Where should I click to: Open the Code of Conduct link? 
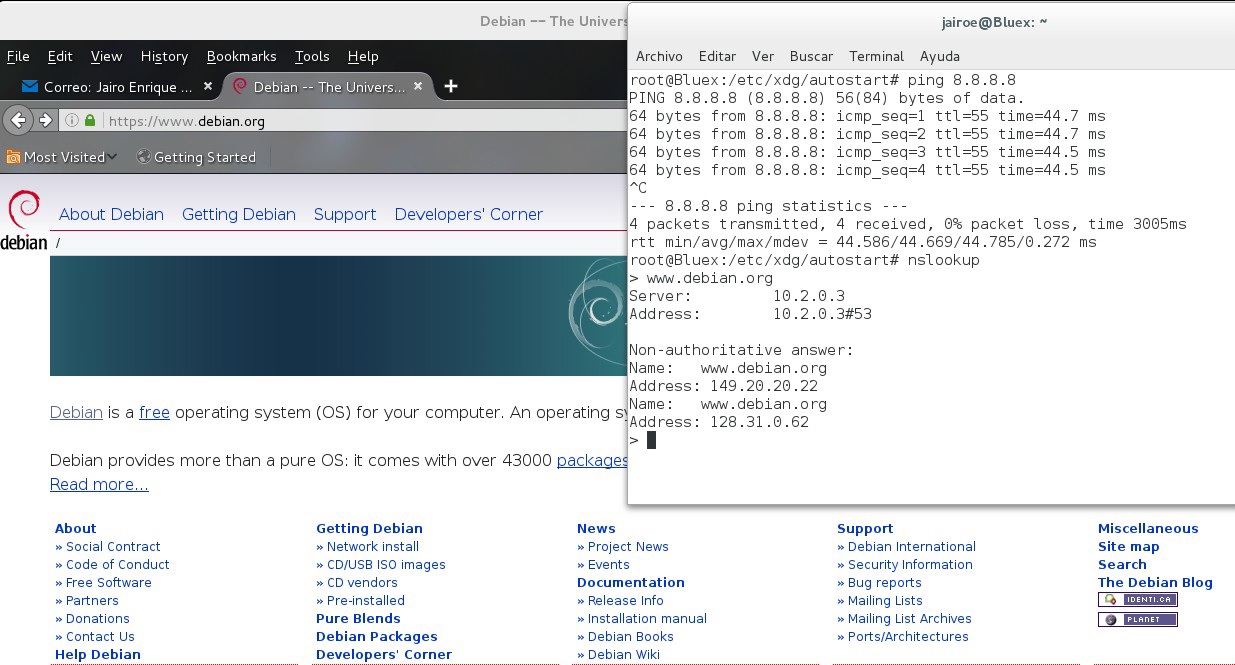coord(118,564)
